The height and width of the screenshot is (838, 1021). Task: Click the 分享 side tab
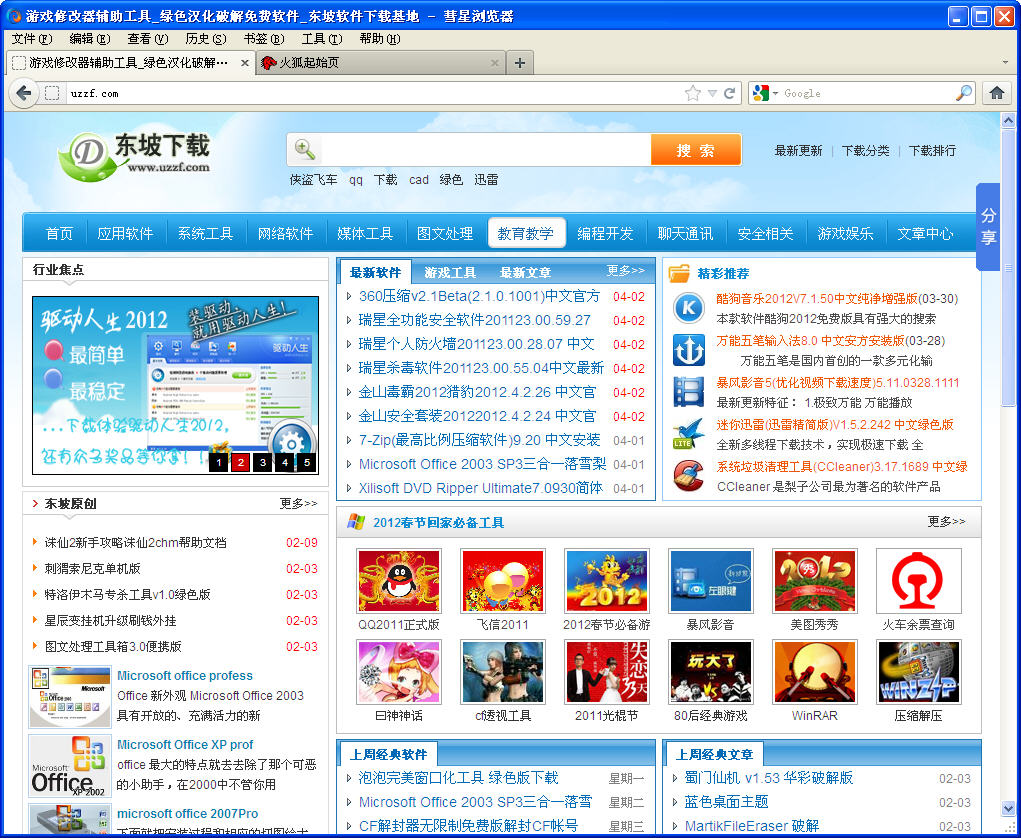(x=988, y=226)
